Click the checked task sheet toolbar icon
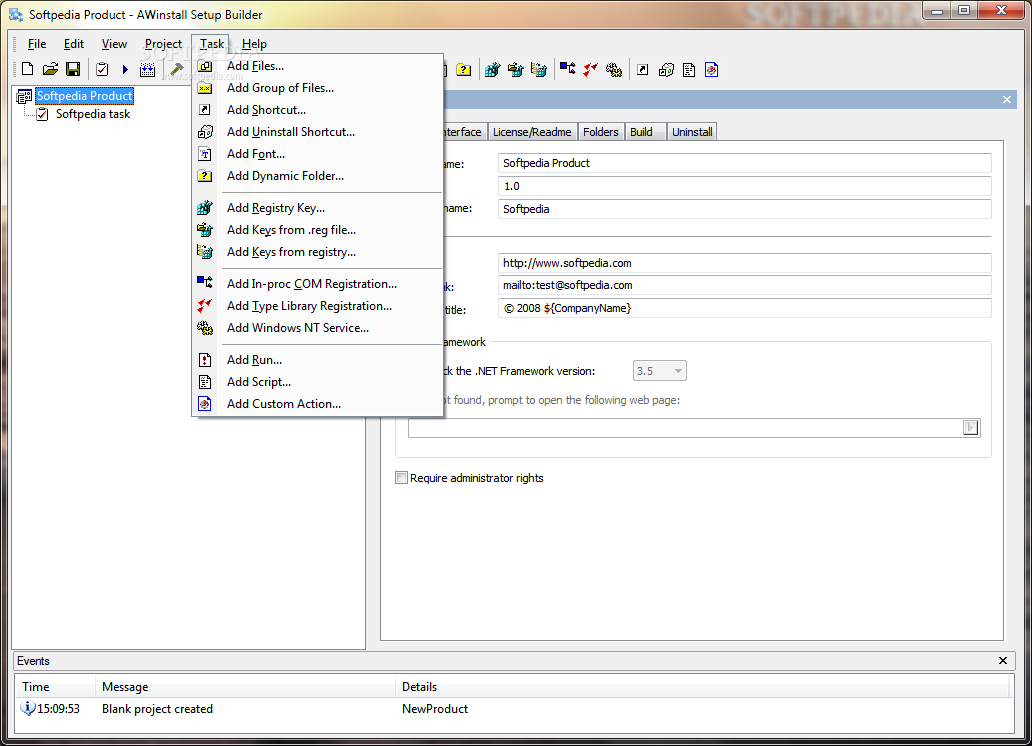1032x746 pixels. [x=102, y=69]
